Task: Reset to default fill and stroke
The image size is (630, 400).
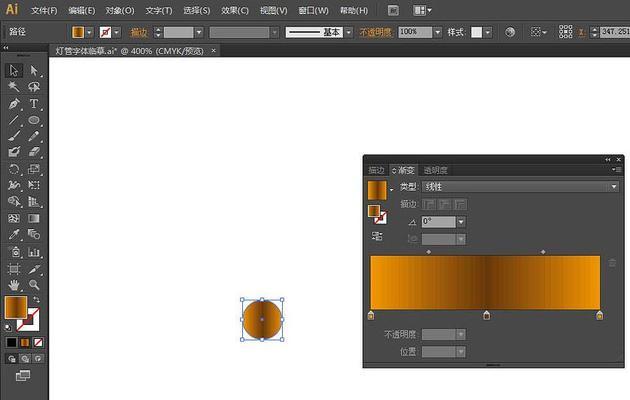Action: (x=8, y=328)
